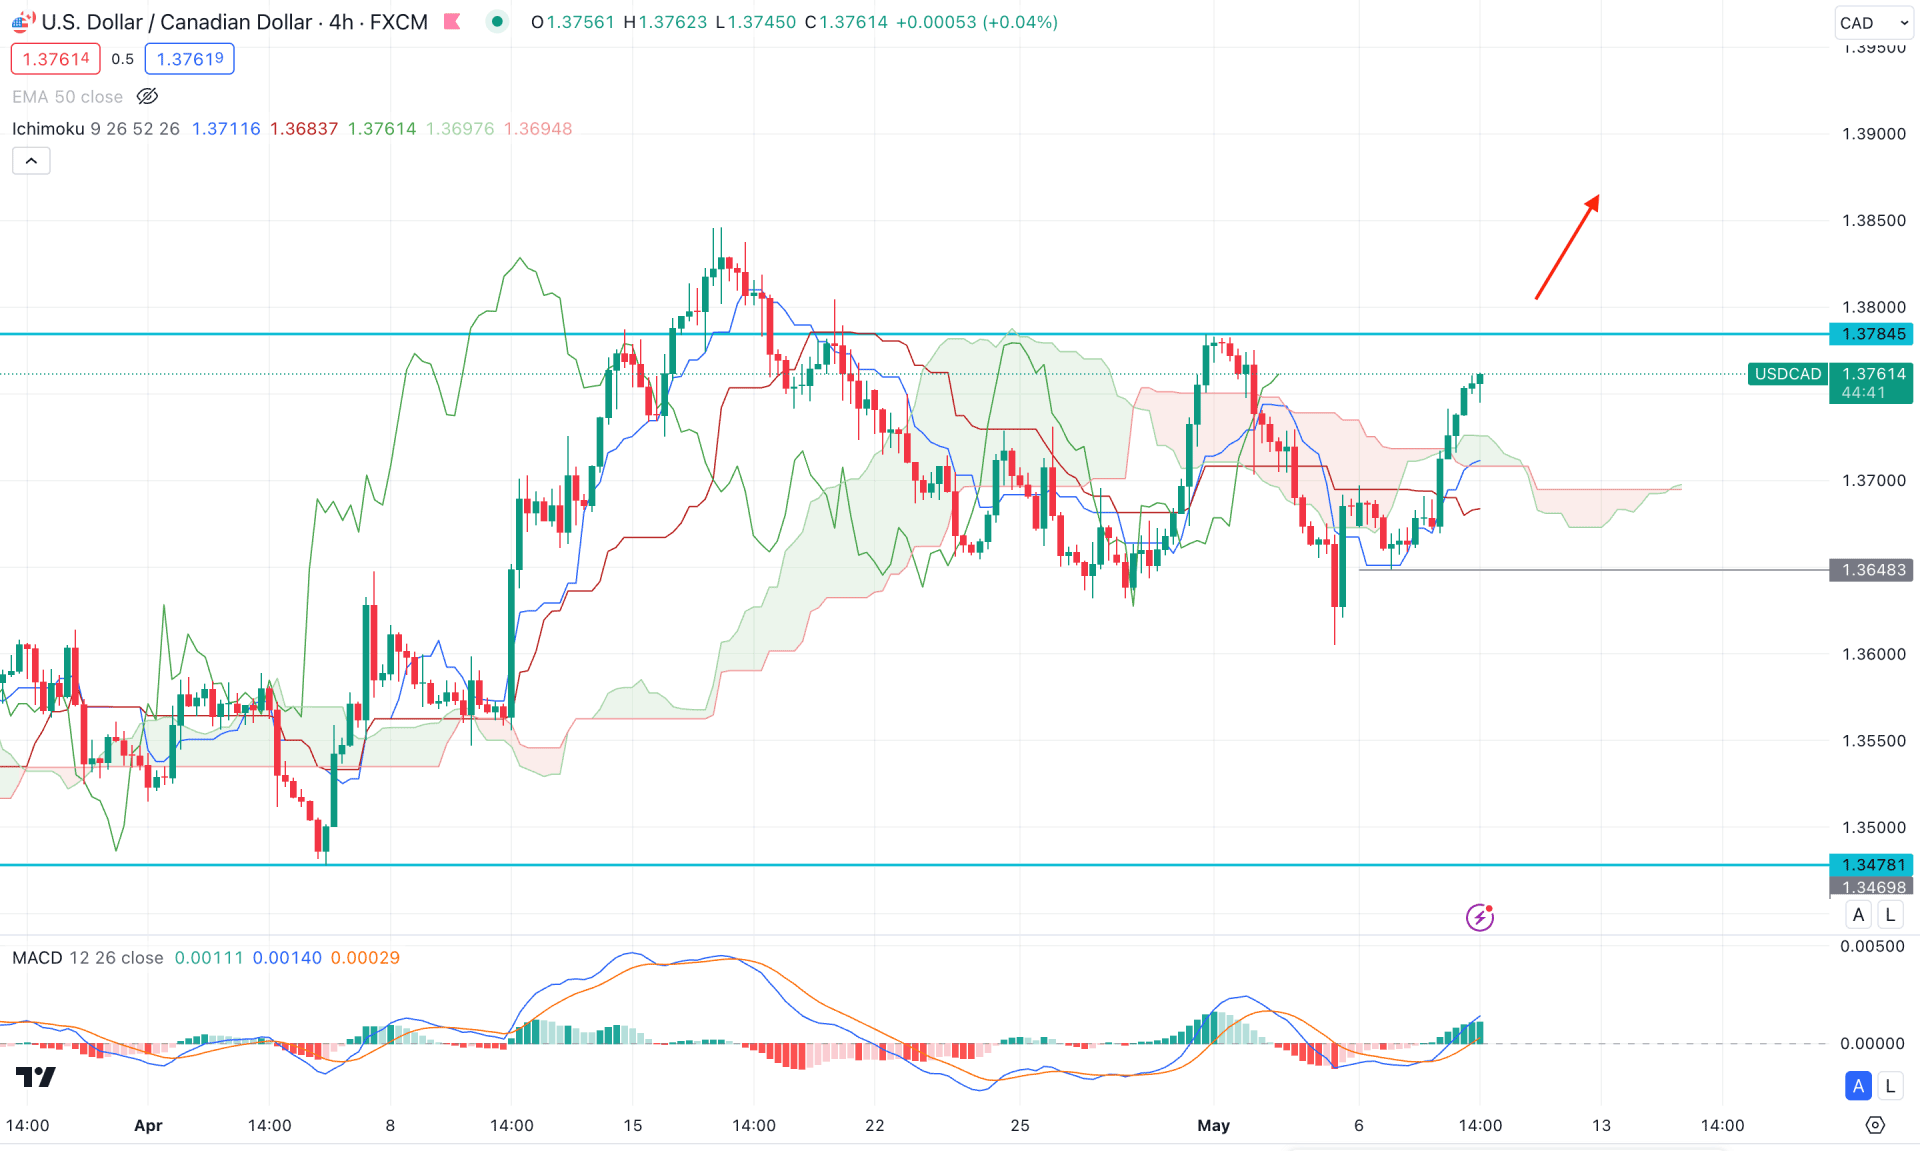
Task: Click the May date label on the time axis
Action: pos(1213,1125)
